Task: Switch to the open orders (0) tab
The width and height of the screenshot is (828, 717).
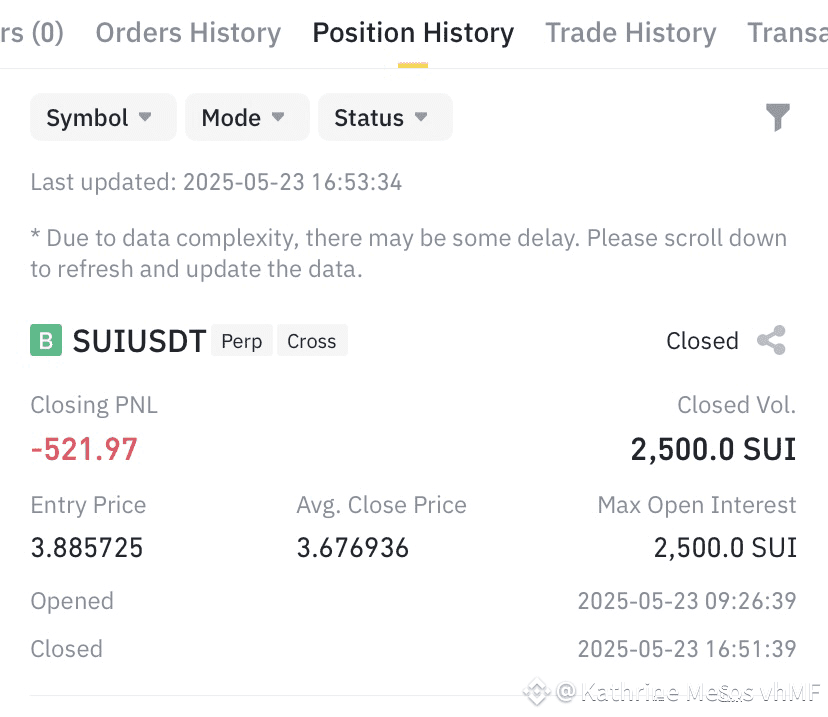Action: tap(32, 33)
